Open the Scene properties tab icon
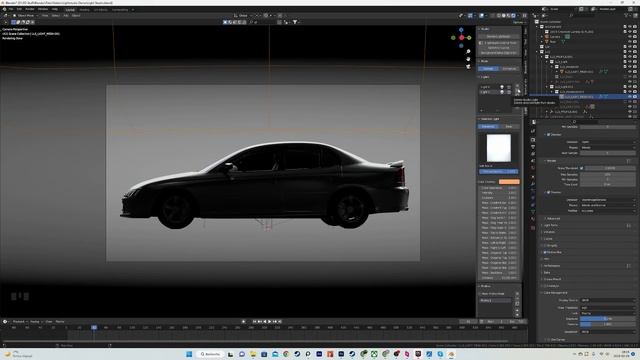This screenshot has width=640, height=360. pos(533,161)
